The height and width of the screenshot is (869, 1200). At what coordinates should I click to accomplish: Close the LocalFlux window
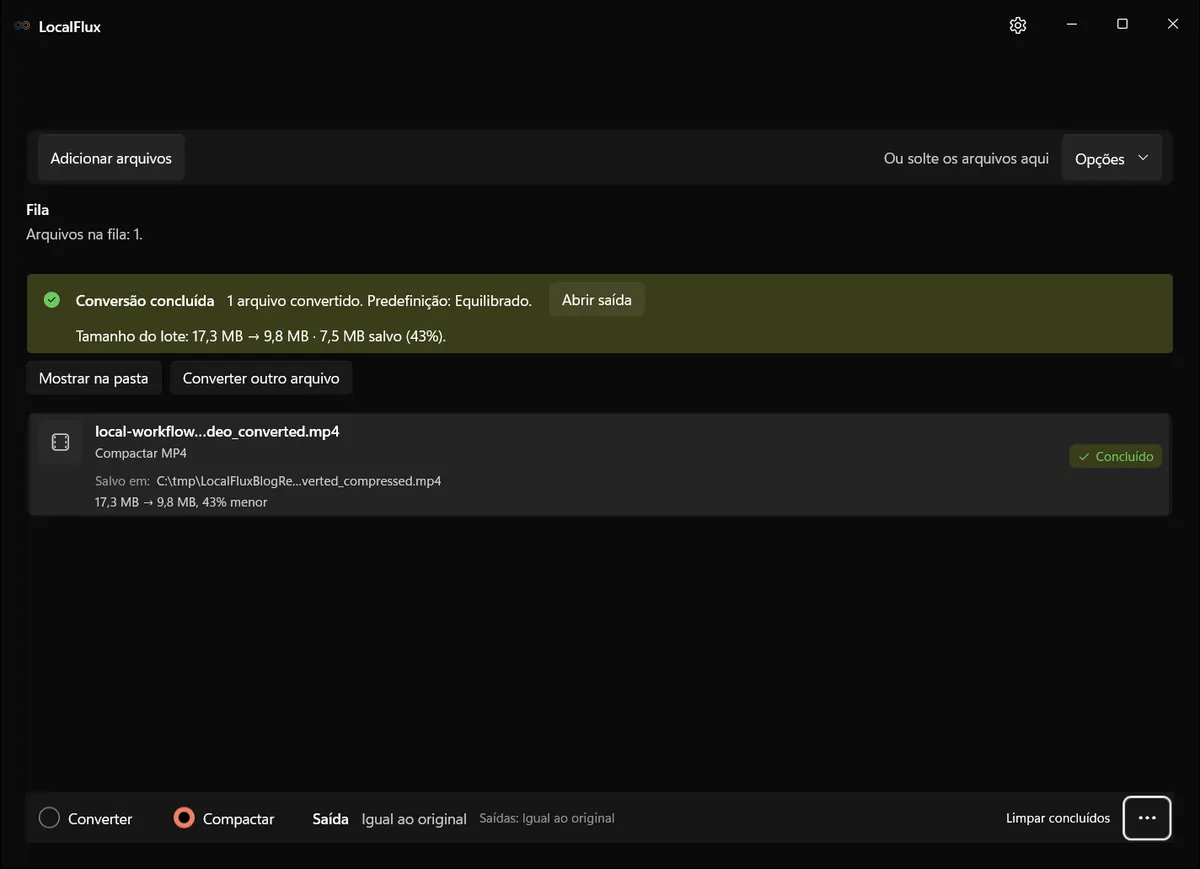pyautogui.click(x=1173, y=25)
